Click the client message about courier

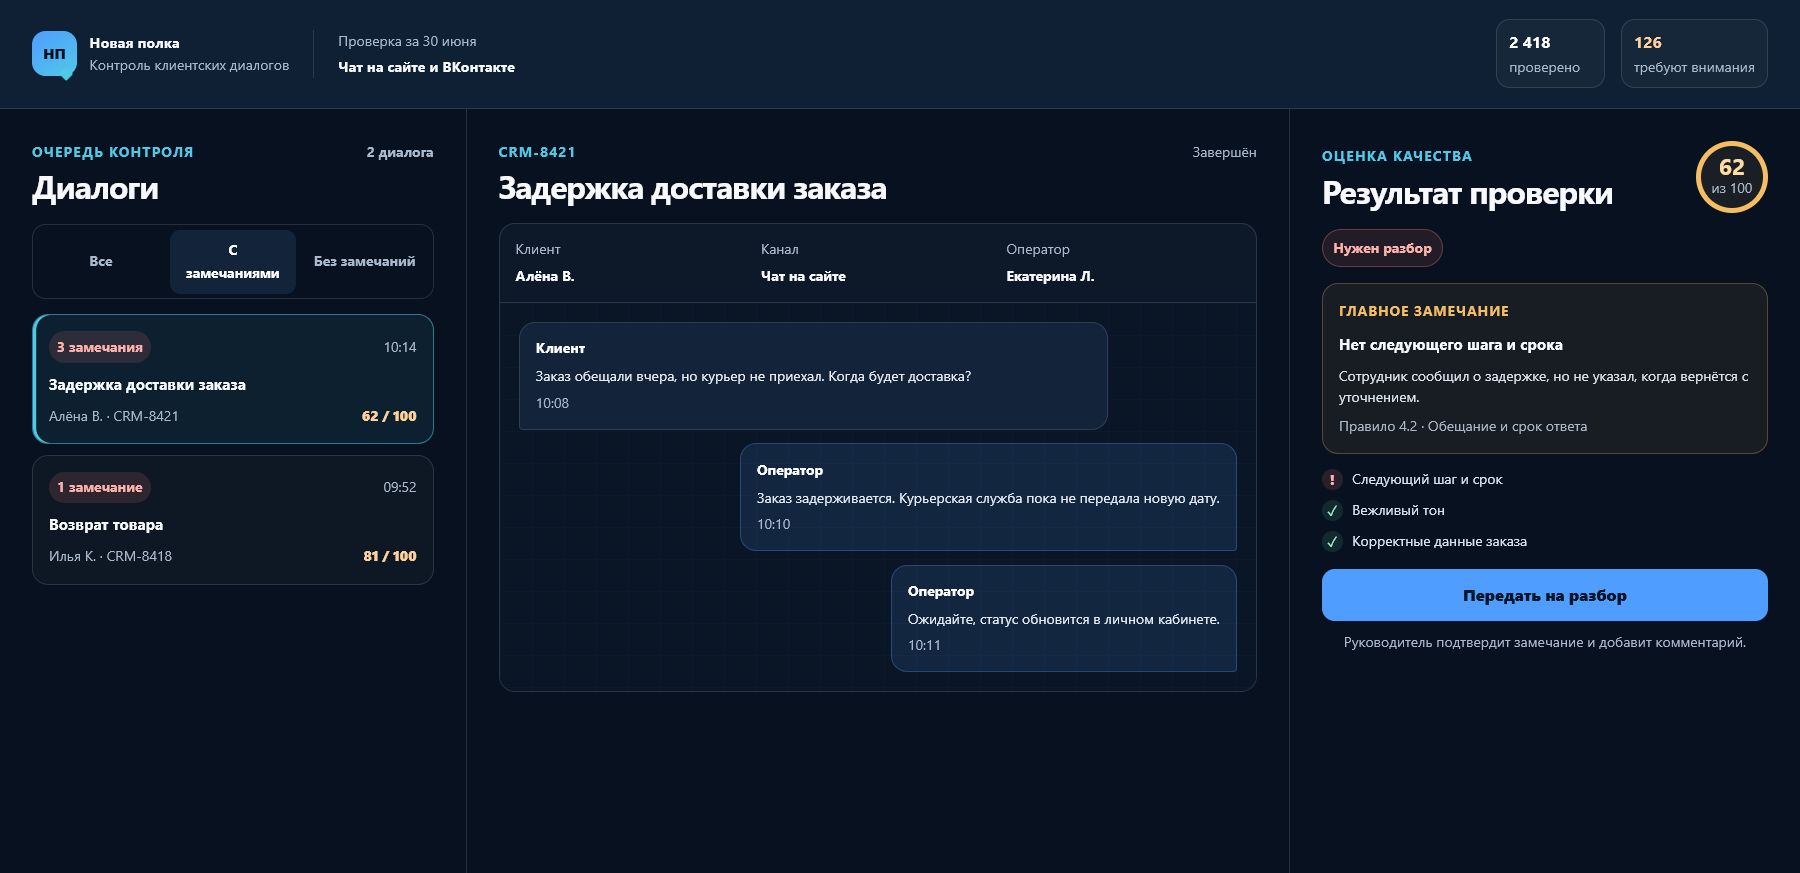[x=813, y=376]
